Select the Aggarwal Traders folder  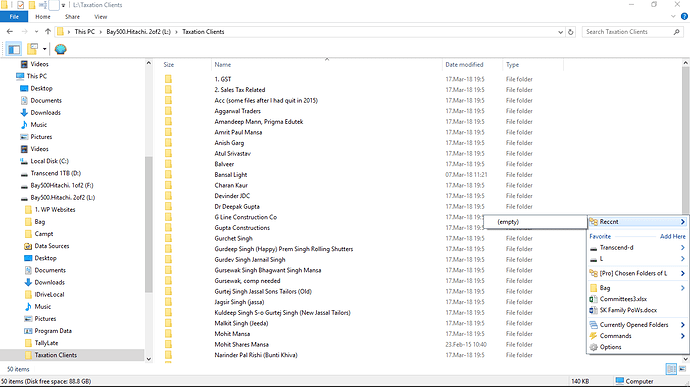(238, 111)
